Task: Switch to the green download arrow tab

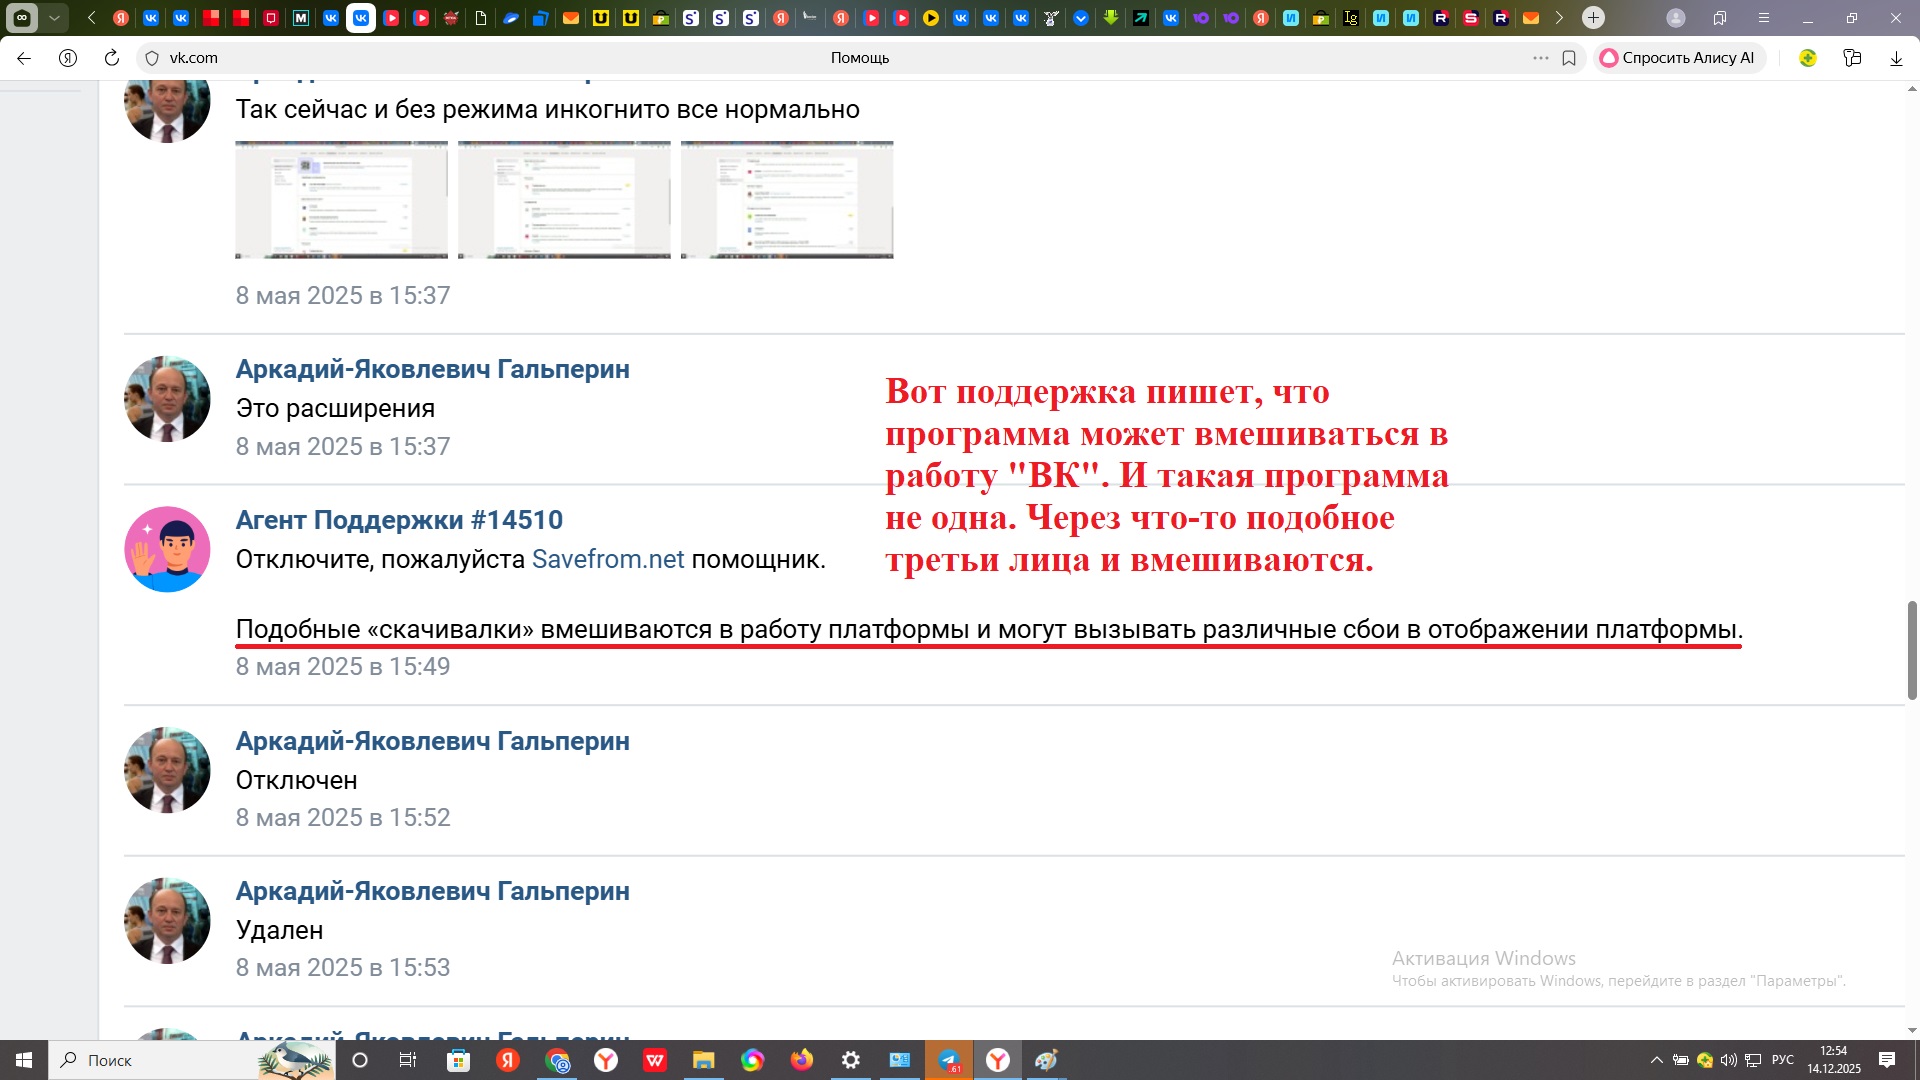Action: click(x=1111, y=18)
